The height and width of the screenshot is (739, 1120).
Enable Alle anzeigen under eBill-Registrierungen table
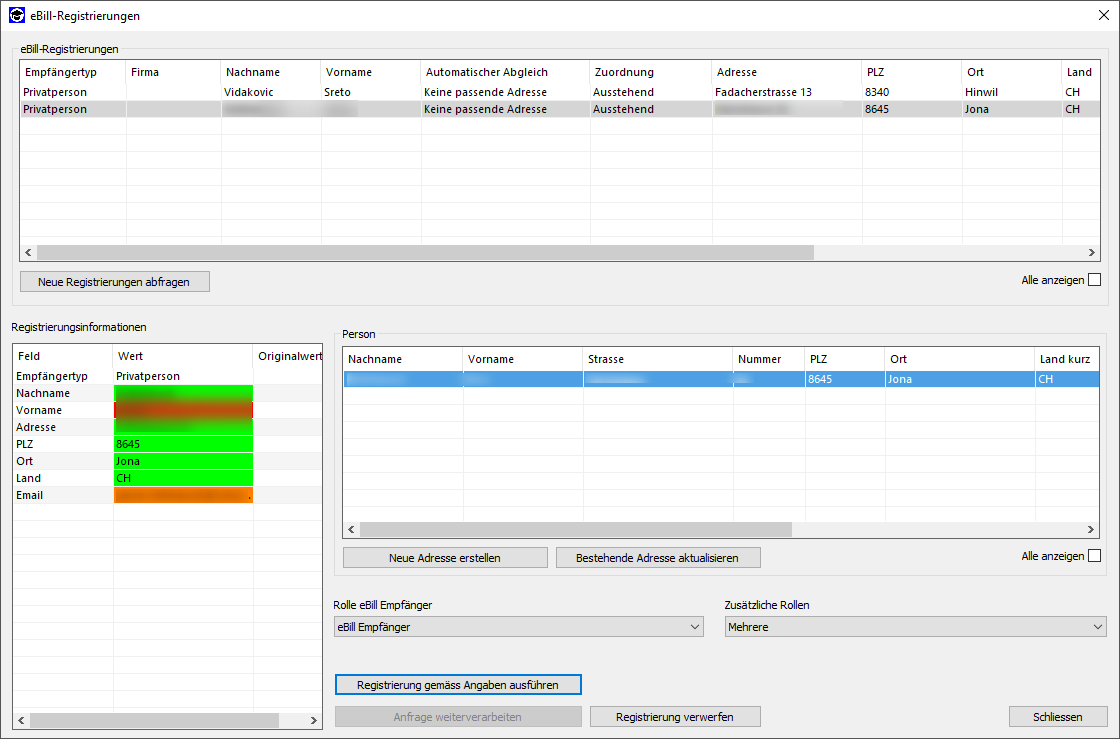point(1094,280)
